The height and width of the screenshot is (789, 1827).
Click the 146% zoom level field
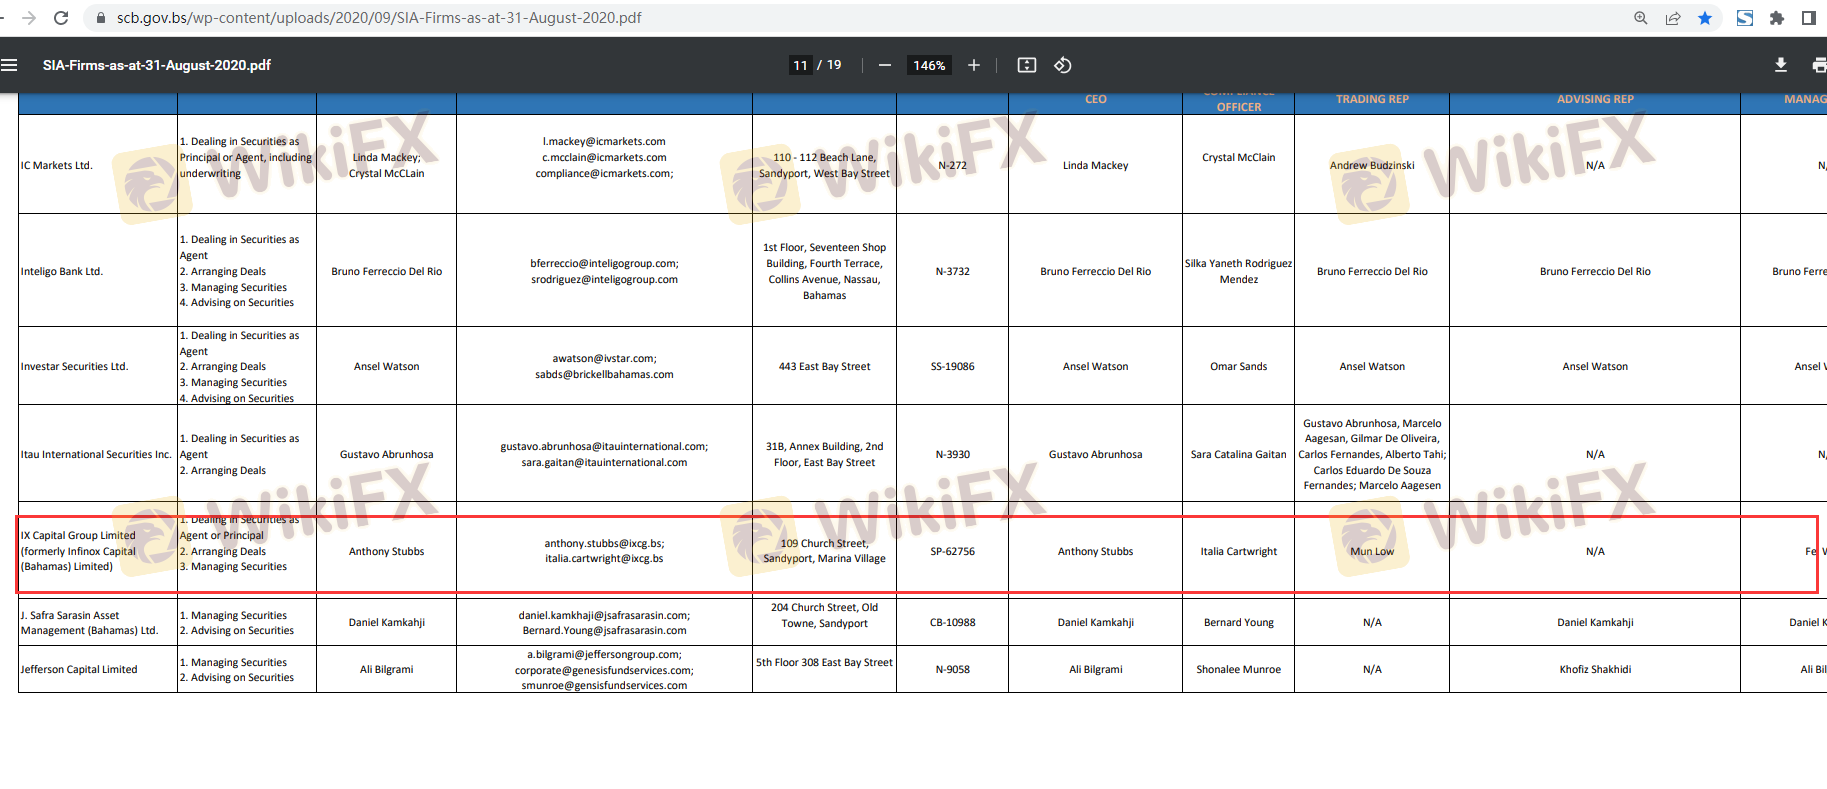[929, 65]
